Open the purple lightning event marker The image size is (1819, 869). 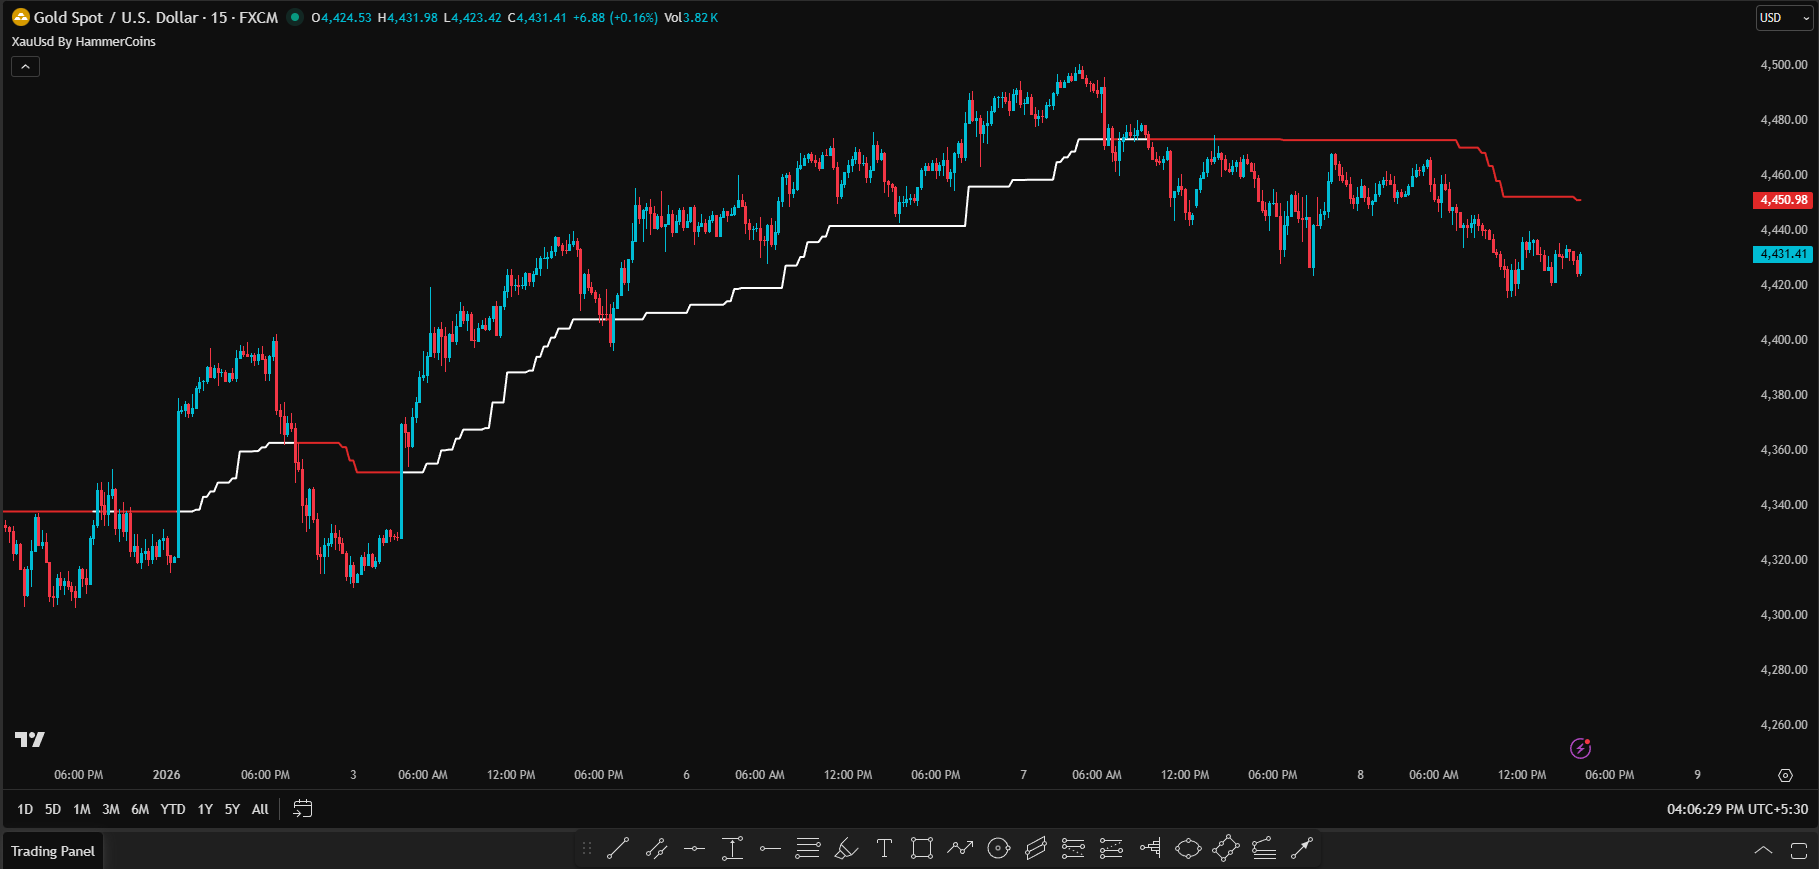pyautogui.click(x=1580, y=748)
